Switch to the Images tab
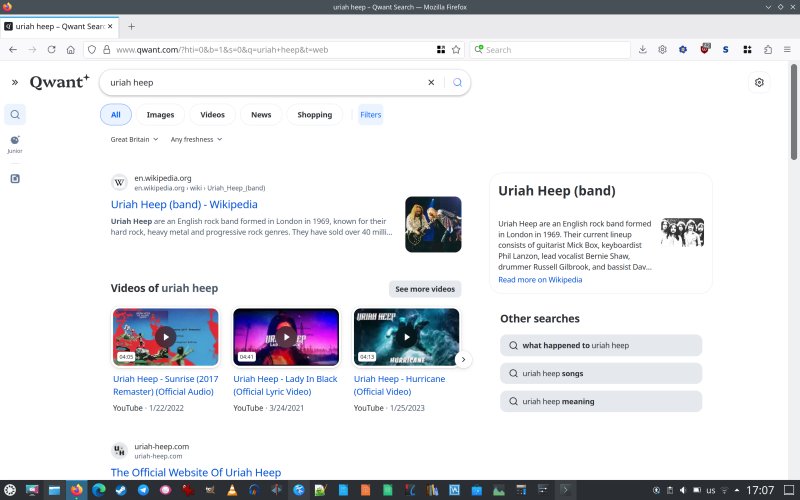Viewport: 800px width, 500px height. [160, 115]
